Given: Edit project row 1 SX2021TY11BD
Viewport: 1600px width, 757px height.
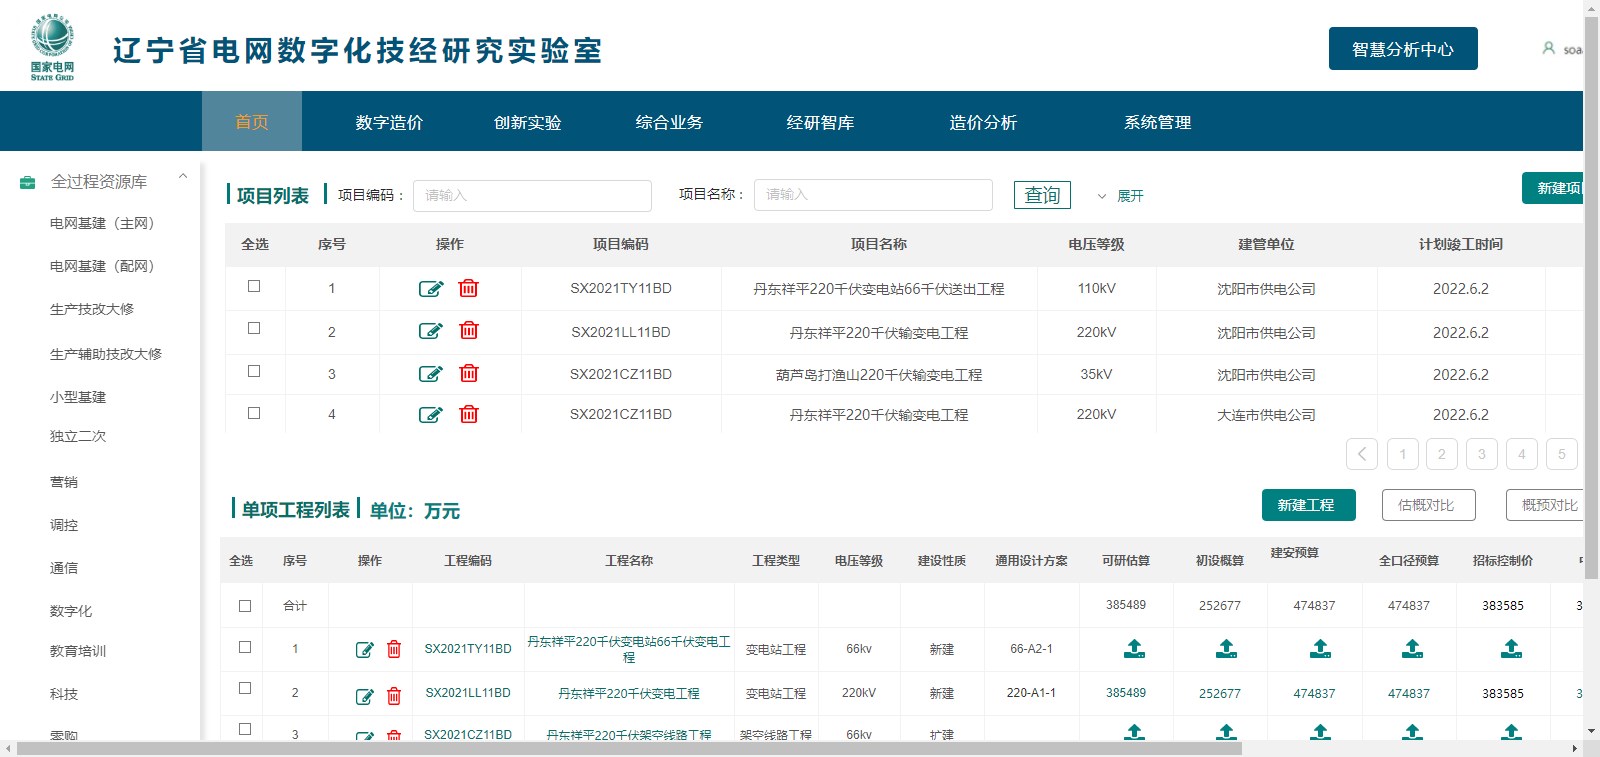Looking at the screenshot, I should click(430, 289).
